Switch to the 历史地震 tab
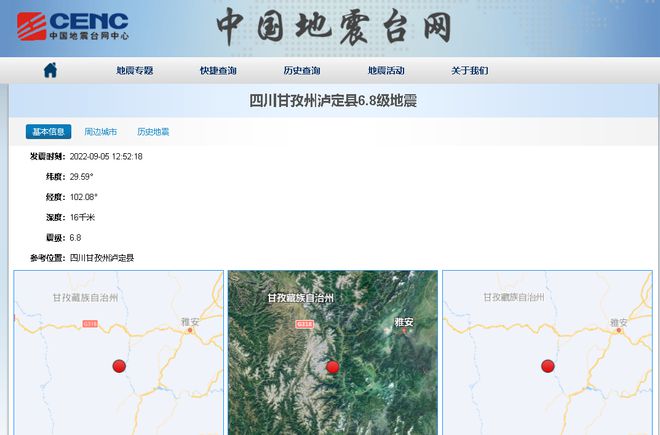660x435 pixels. click(x=153, y=132)
